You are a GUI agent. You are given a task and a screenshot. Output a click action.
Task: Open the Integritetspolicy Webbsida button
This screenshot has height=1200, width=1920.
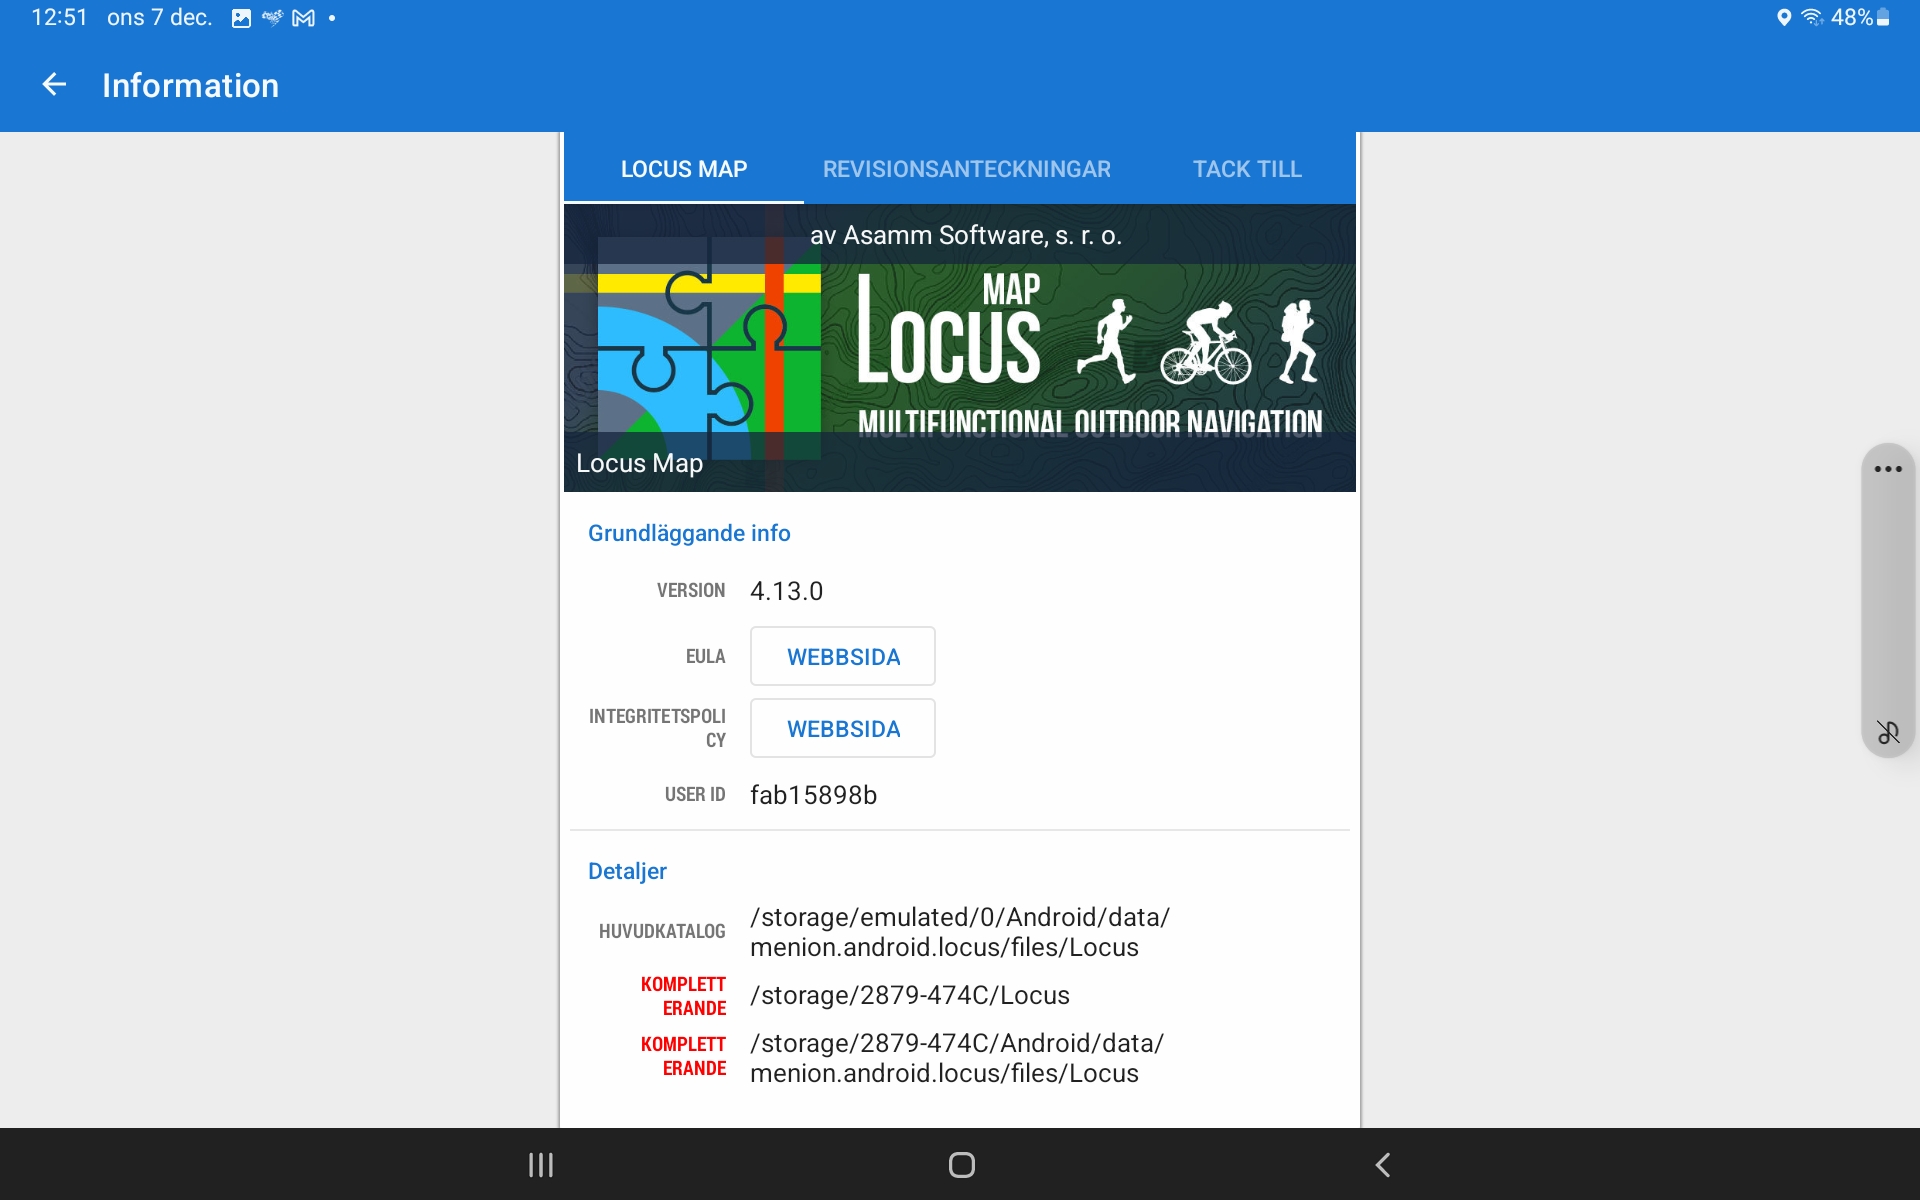(843, 729)
